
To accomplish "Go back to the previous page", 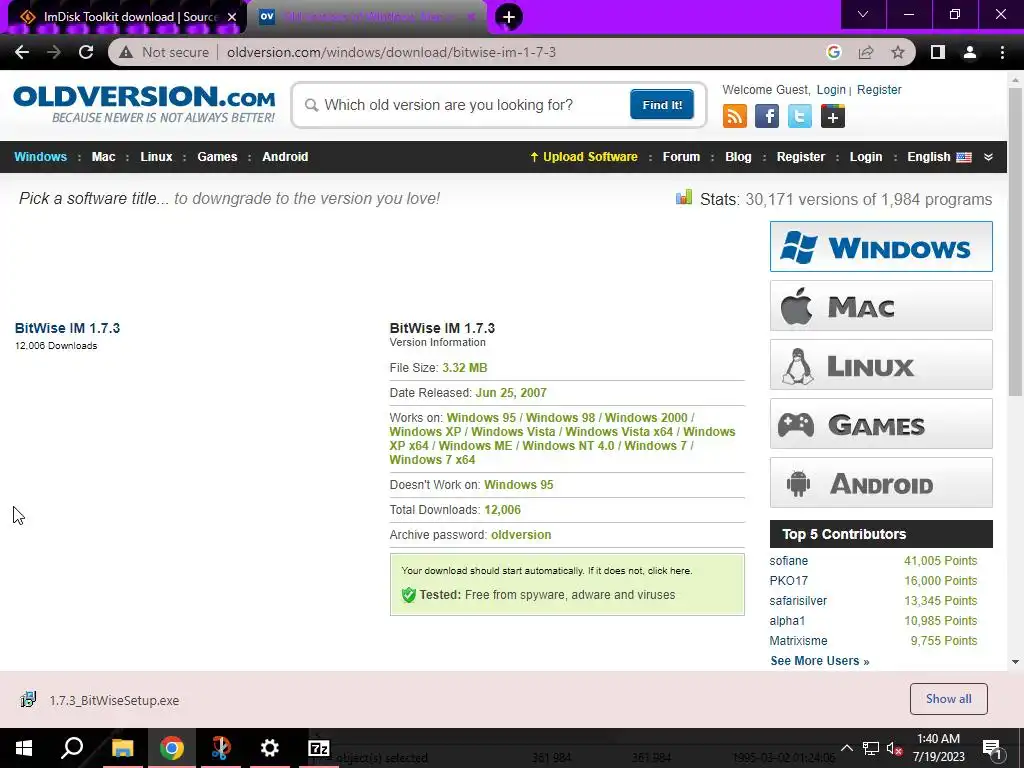I will pyautogui.click(x=22, y=52).
